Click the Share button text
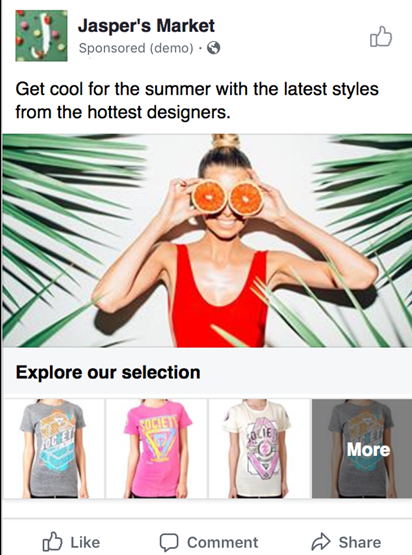Image resolution: width=412 pixels, height=555 pixels. click(x=360, y=542)
